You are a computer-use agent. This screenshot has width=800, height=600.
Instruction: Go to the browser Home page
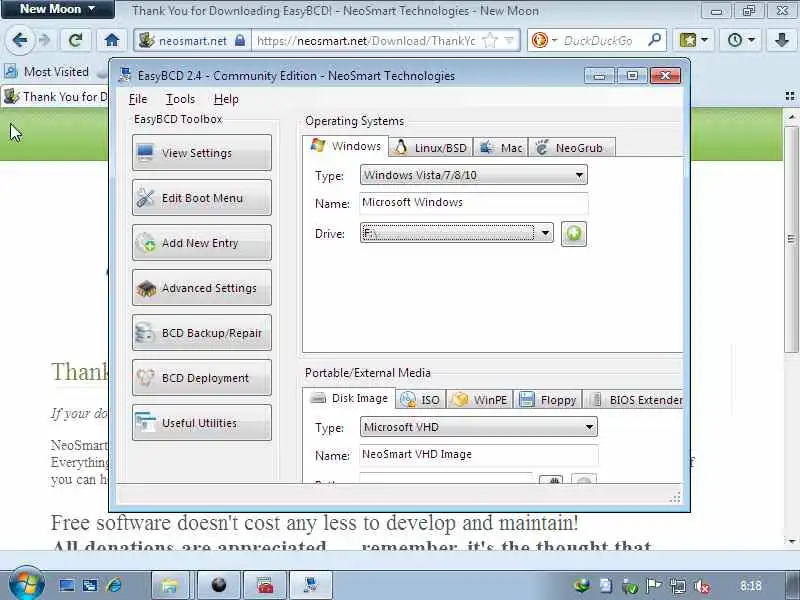click(x=112, y=40)
